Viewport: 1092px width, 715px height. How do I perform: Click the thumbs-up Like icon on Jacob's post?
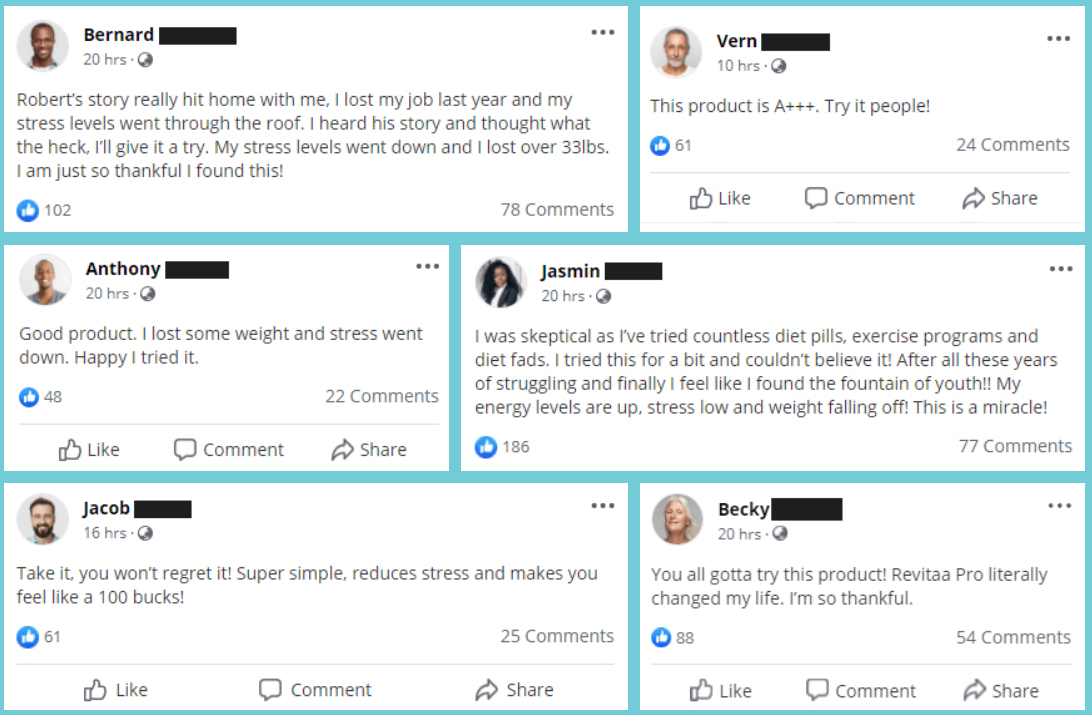pyautogui.click(x=96, y=690)
